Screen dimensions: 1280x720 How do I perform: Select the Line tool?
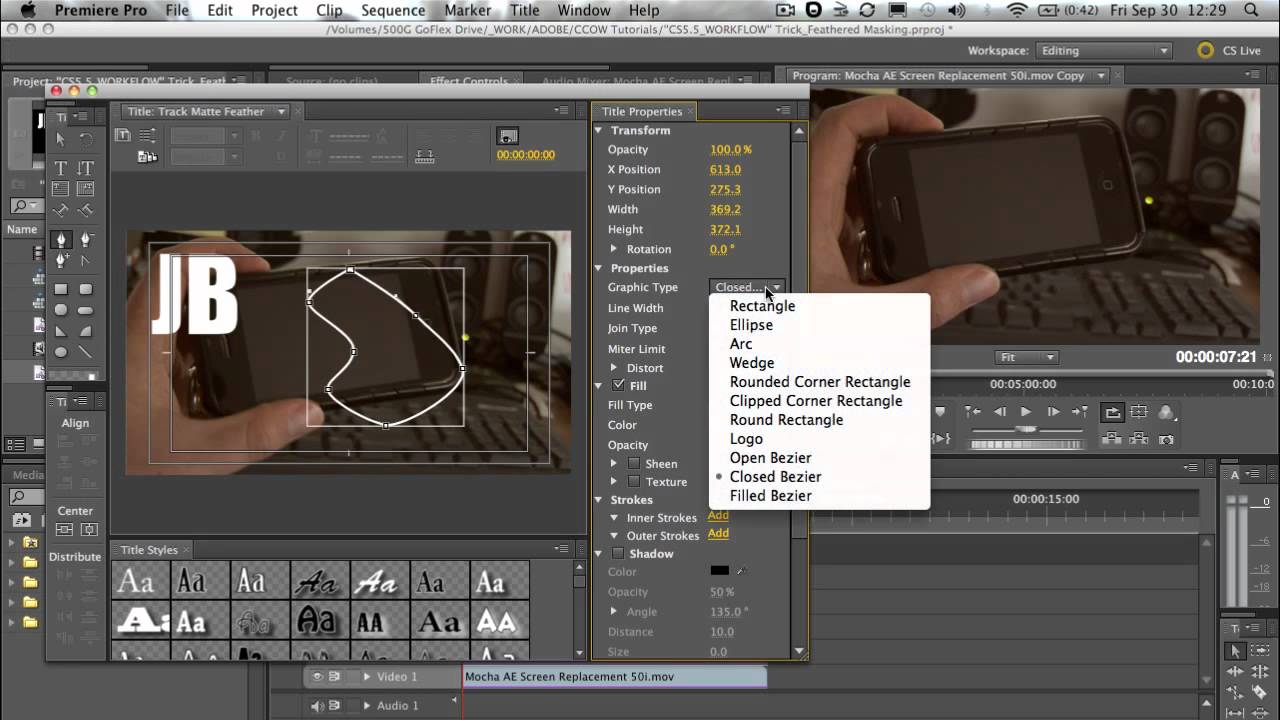pos(86,352)
